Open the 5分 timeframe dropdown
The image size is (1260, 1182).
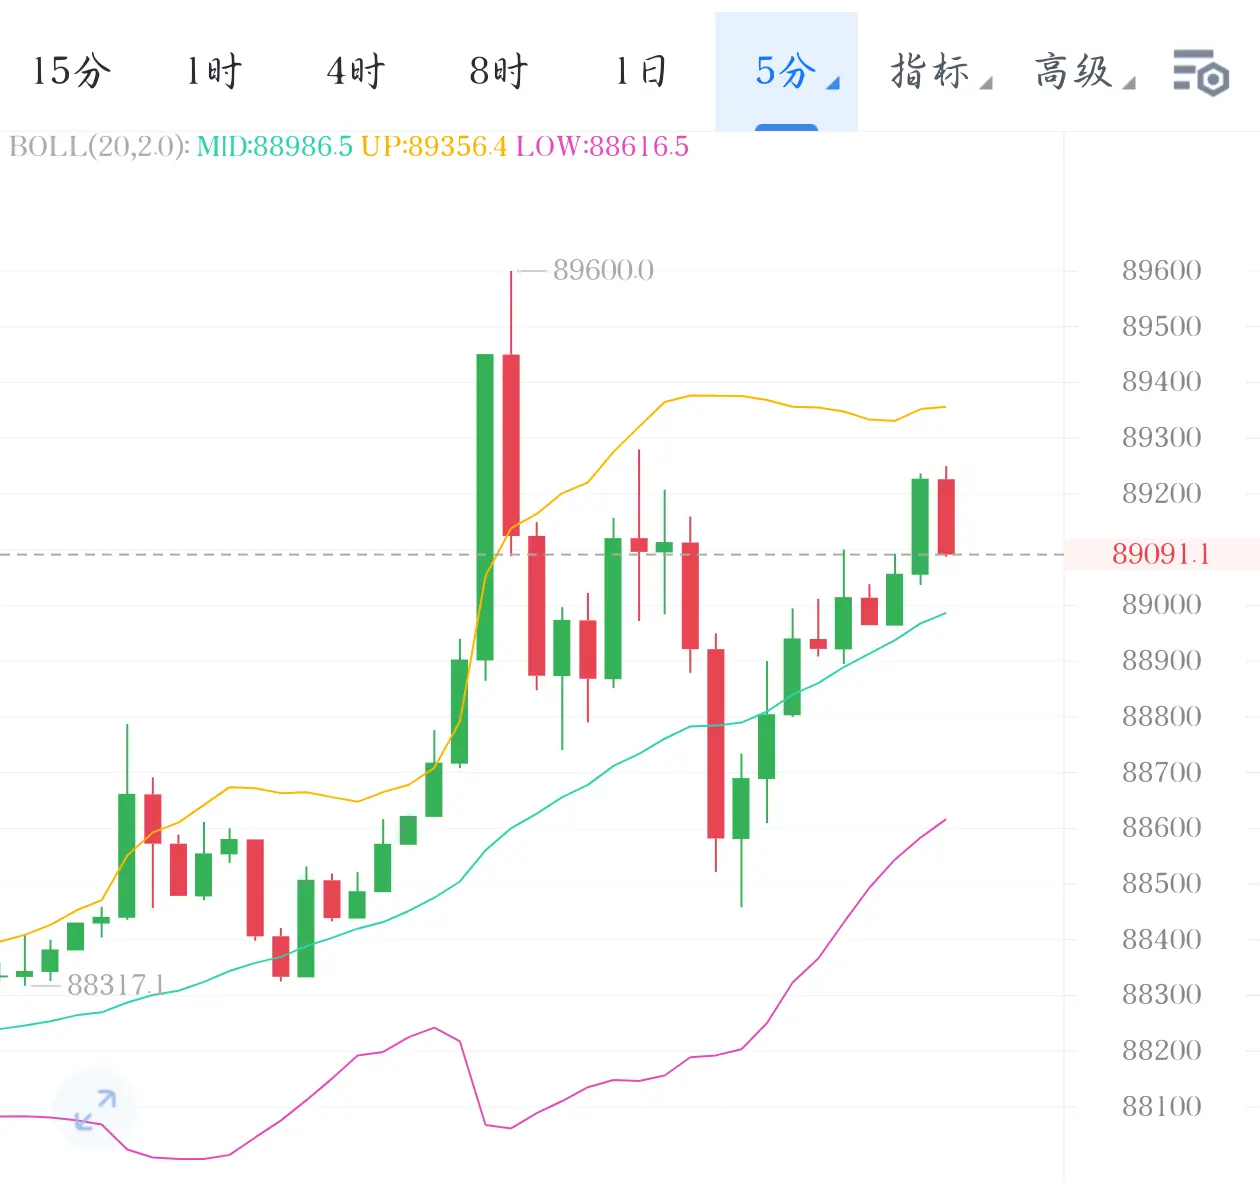tap(787, 71)
